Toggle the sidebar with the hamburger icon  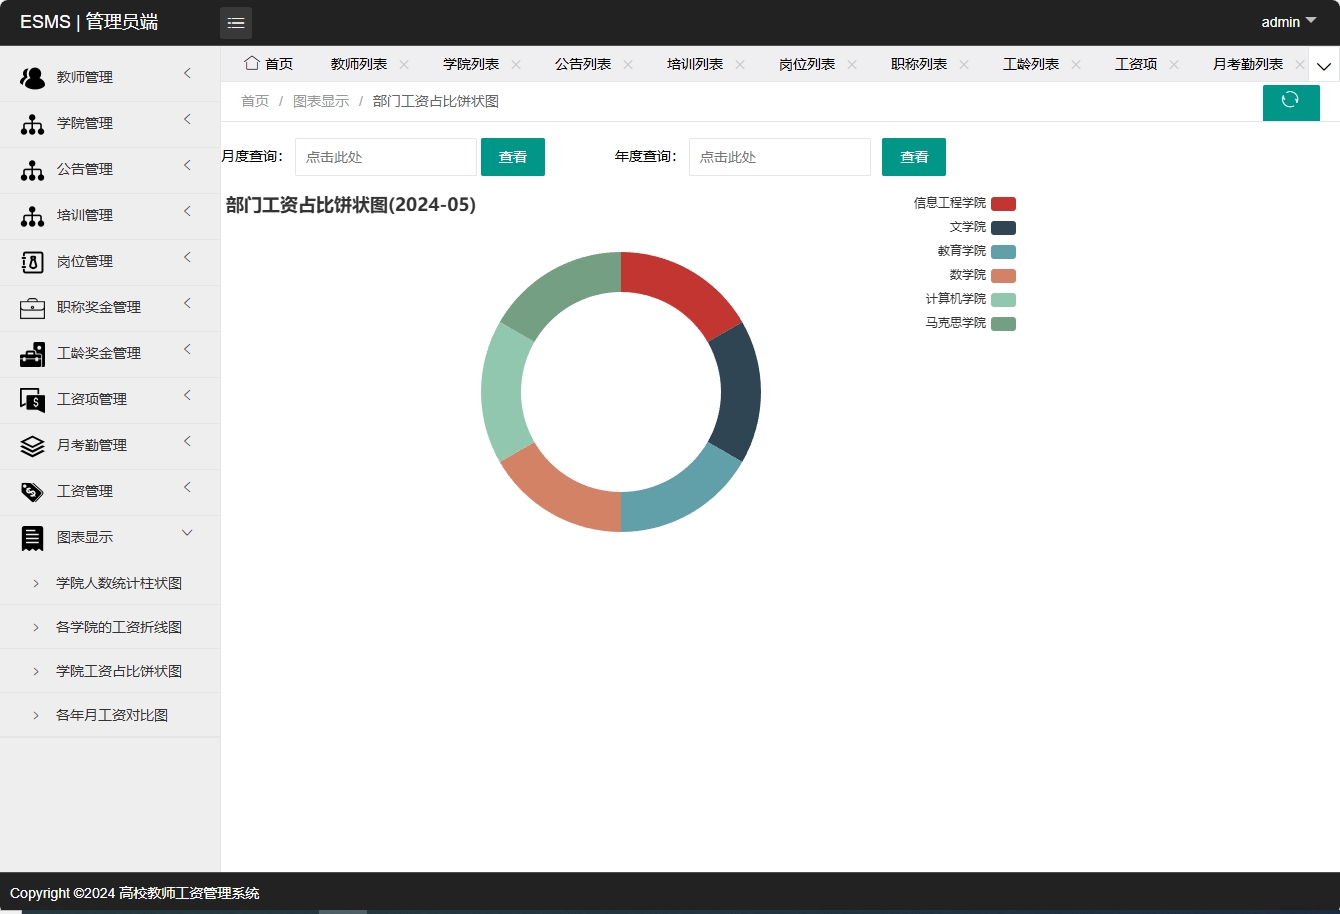[236, 22]
